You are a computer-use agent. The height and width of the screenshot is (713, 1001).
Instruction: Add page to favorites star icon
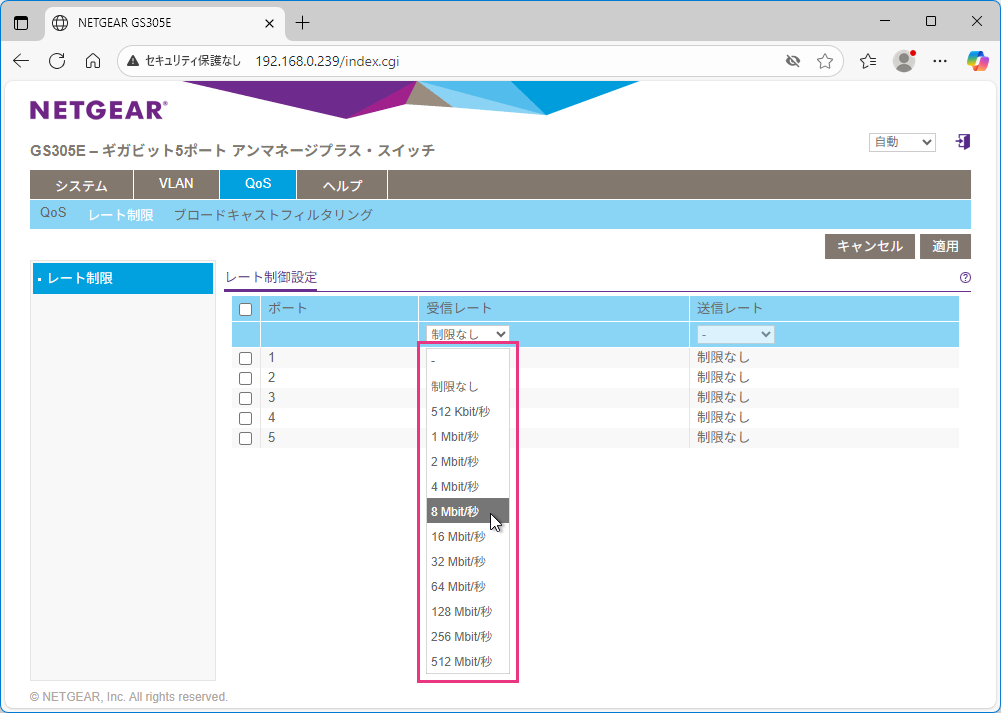pos(825,61)
